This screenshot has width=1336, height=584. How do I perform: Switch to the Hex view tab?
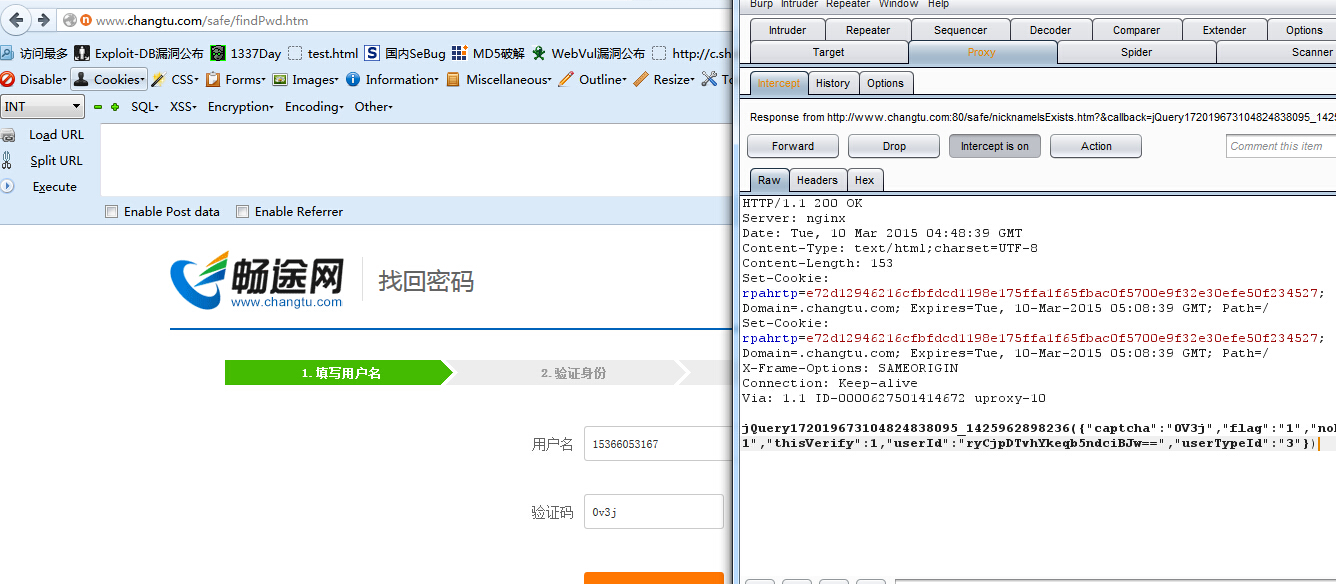(864, 180)
